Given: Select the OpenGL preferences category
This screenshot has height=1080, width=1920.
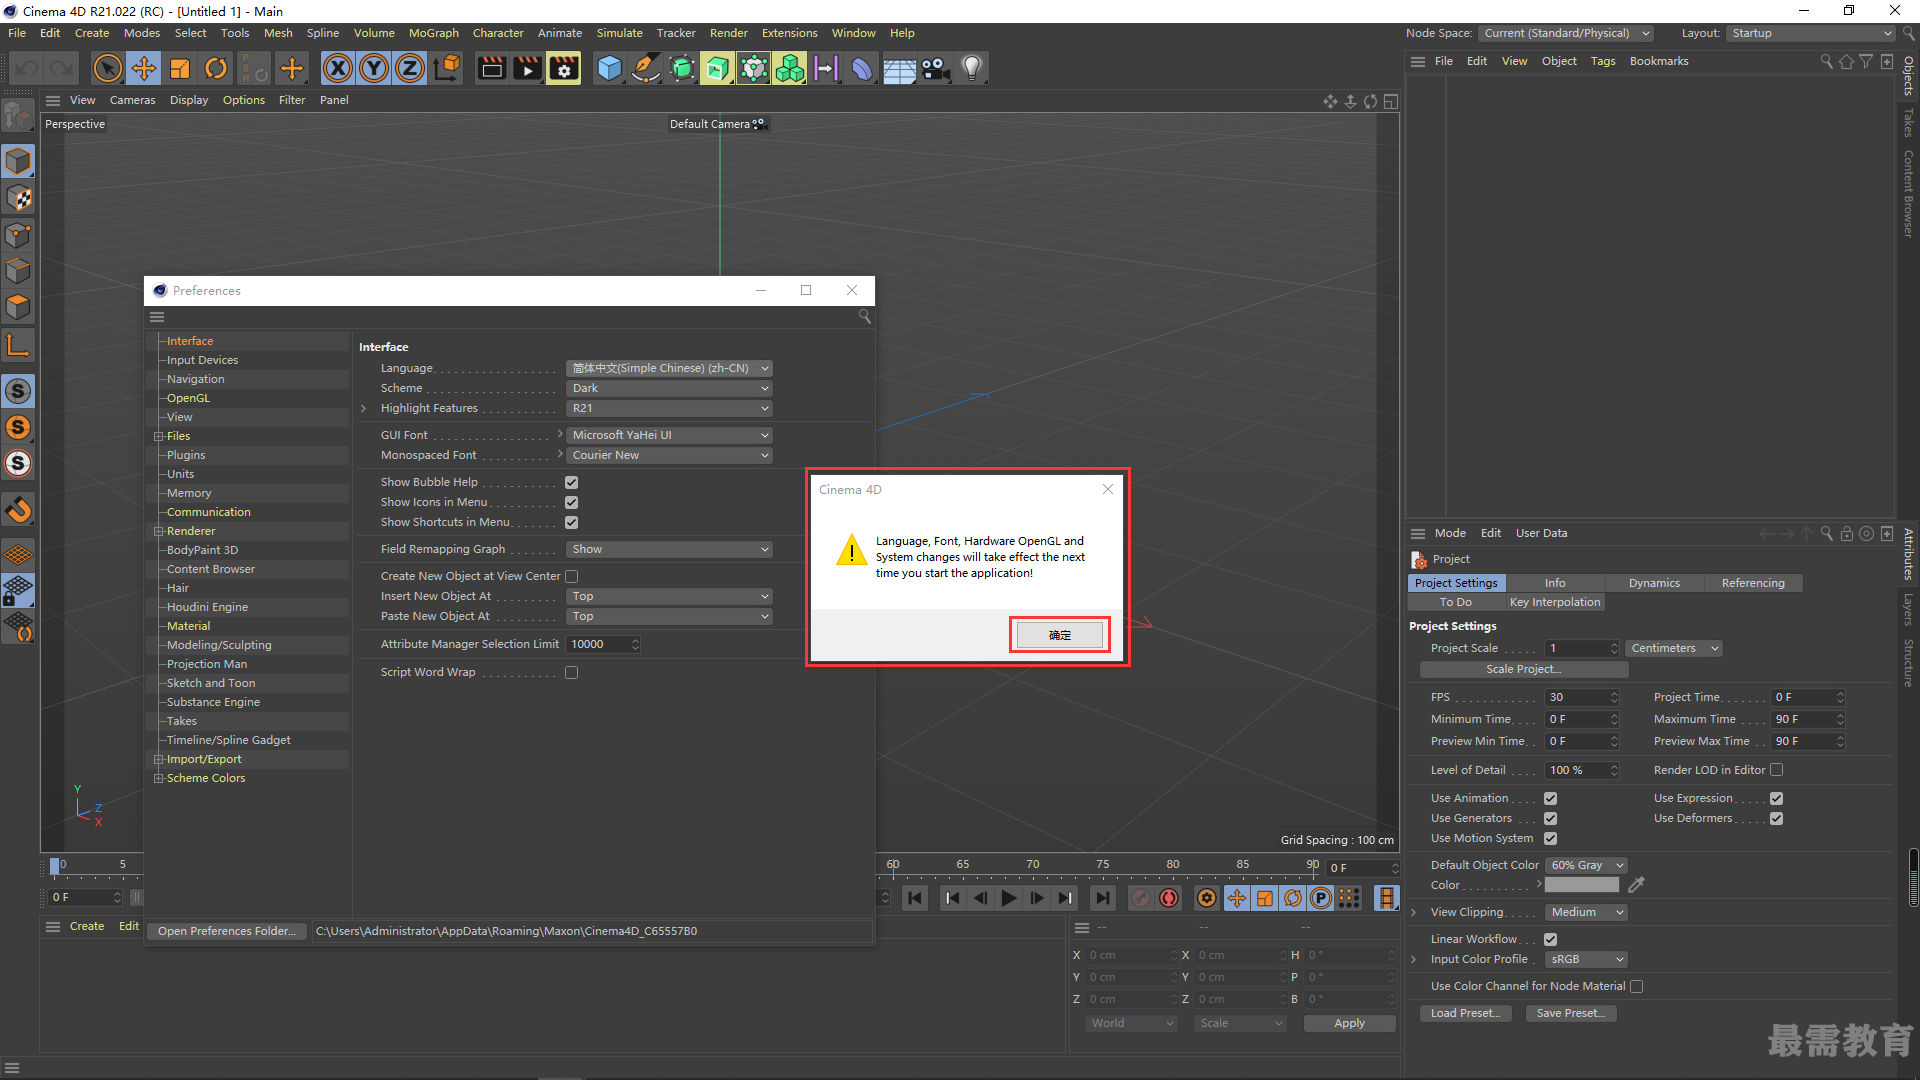Looking at the screenshot, I should tap(188, 398).
